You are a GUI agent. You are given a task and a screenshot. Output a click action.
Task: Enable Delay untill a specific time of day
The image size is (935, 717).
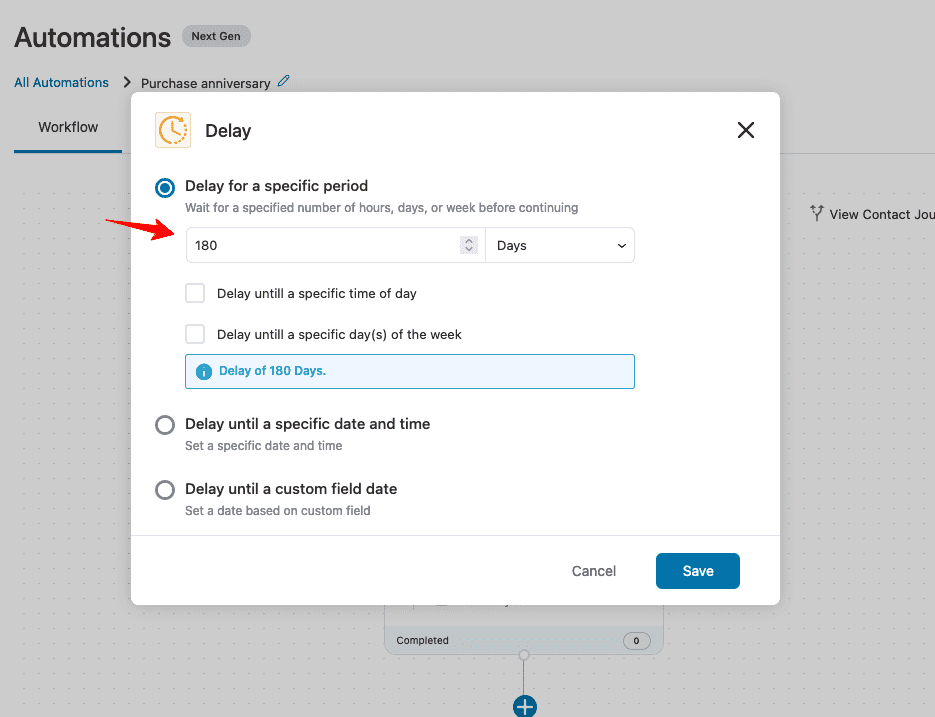[195, 293]
